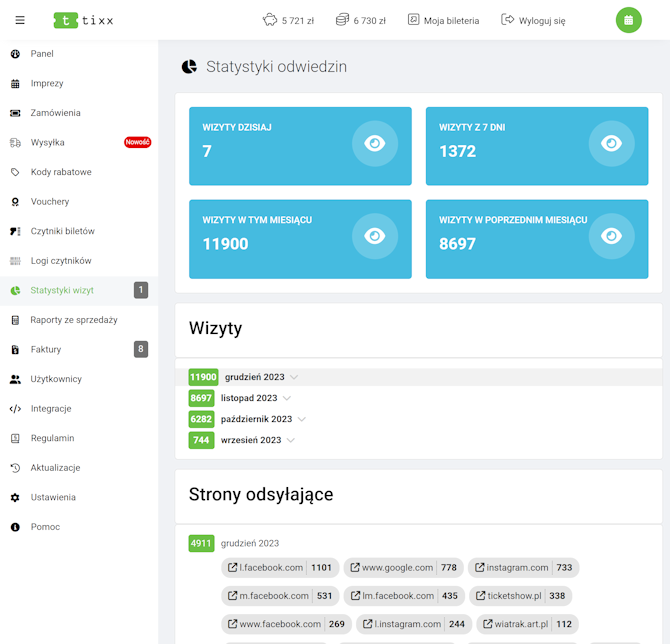Viewport: 670px width, 644px height.
Task: Click the eye icon in Wizyty w tym miesiącu card
Action: pyautogui.click(x=375, y=236)
